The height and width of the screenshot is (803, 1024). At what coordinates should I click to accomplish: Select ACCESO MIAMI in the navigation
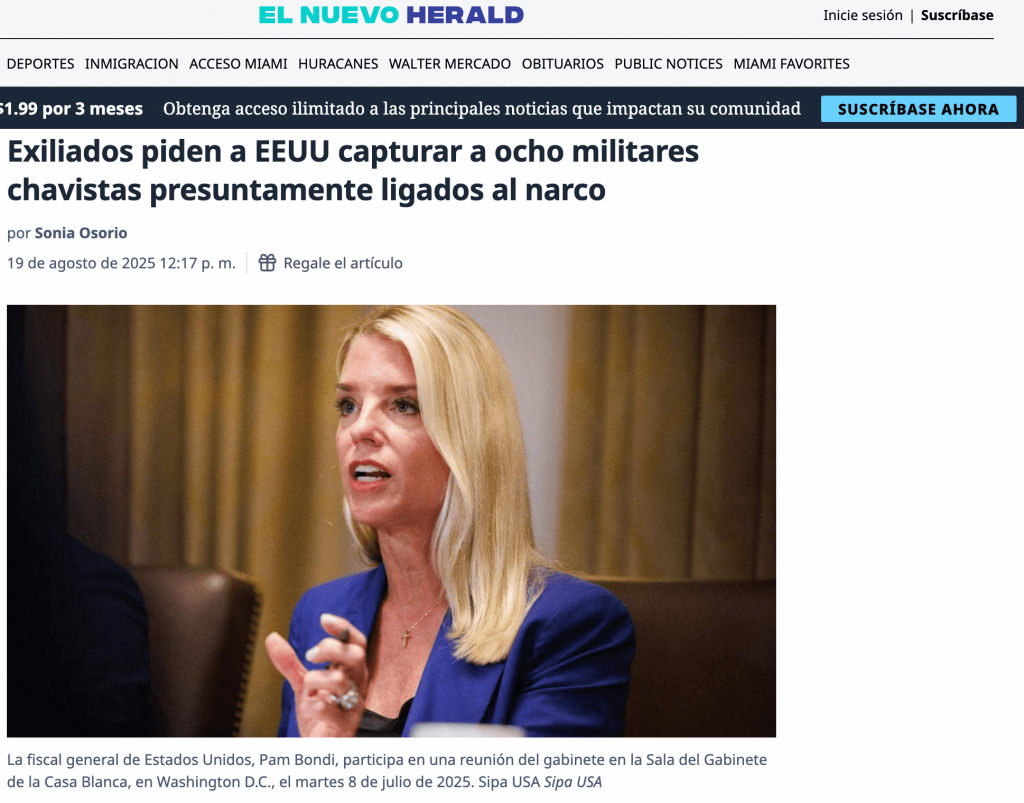click(238, 64)
